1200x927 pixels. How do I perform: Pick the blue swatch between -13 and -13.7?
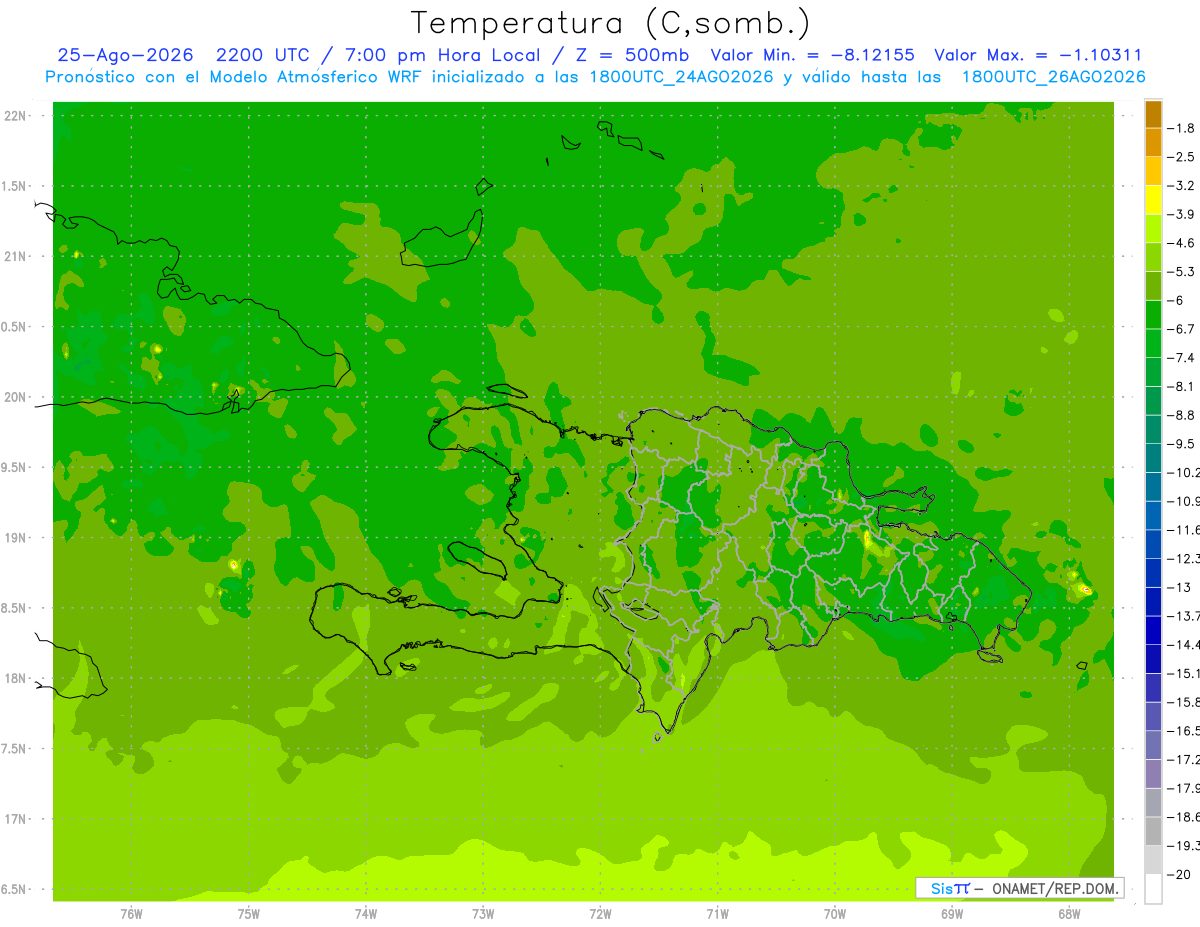tap(1153, 602)
